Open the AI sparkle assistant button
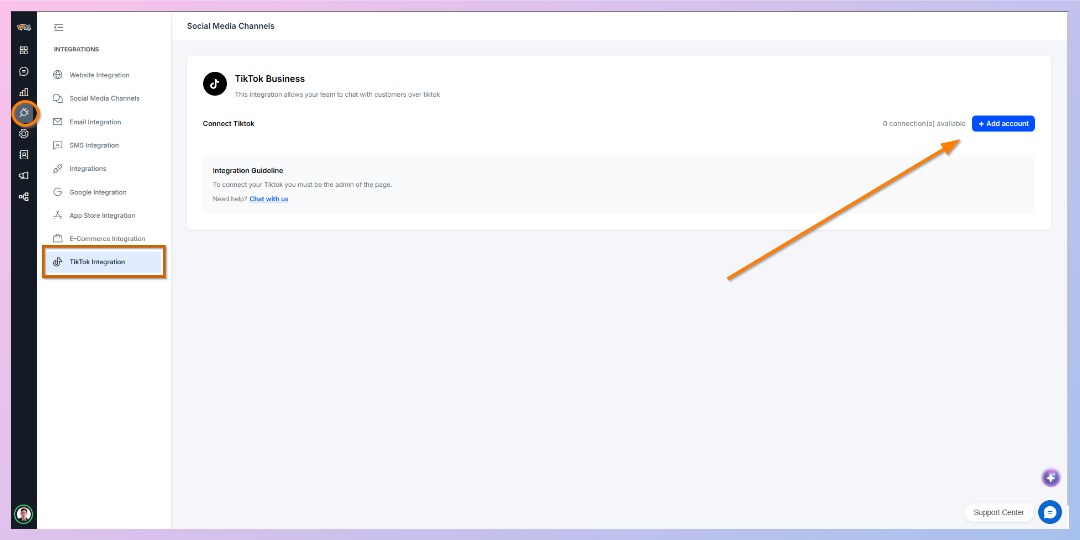1080x540 pixels. [x=1050, y=477]
